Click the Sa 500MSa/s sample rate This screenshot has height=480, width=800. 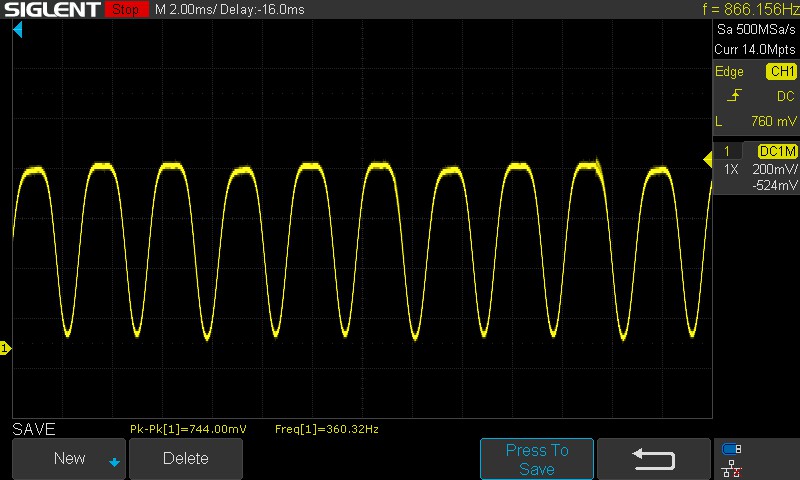pyautogui.click(x=756, y=30)
